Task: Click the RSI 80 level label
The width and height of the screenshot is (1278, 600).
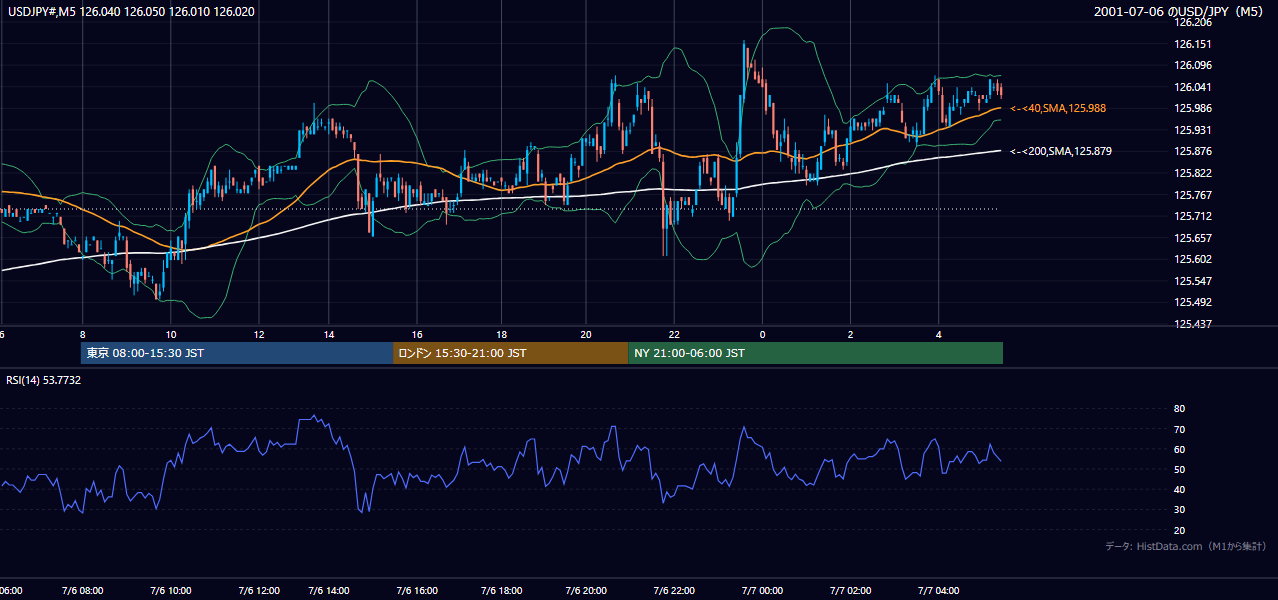Action: pos(1179,409)
